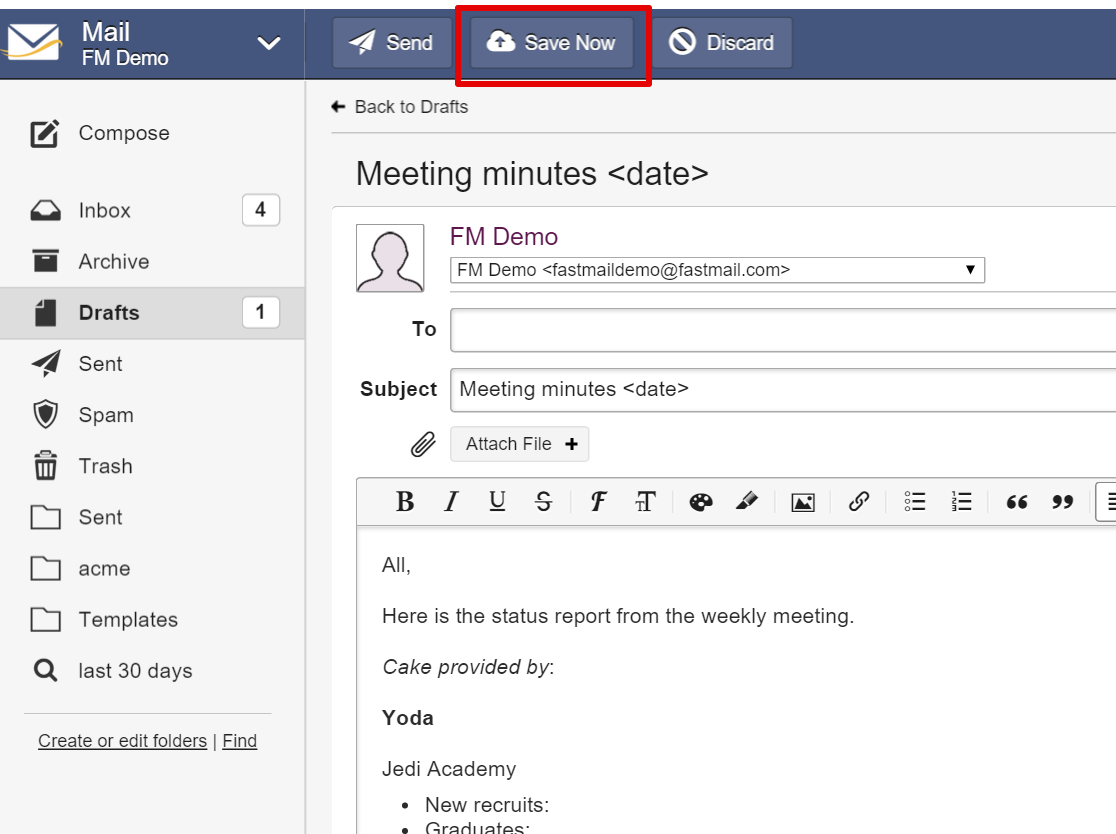The width and height of the screenshot is (1116, 834).
Task: Expand the Mail account switcher chevron
Action: pyautogui.click(x=269, y=43)
